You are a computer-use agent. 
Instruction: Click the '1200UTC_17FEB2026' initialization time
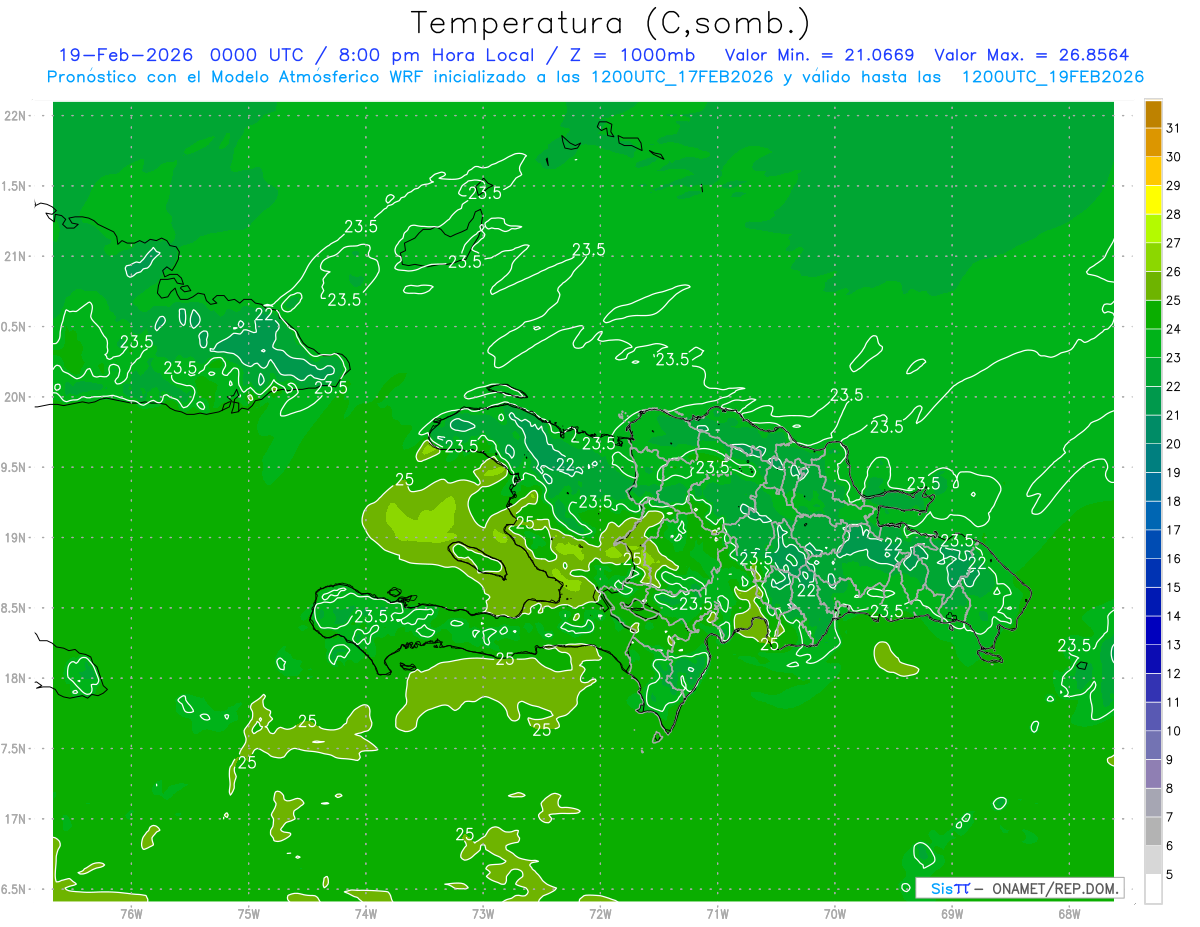[683, 77]
